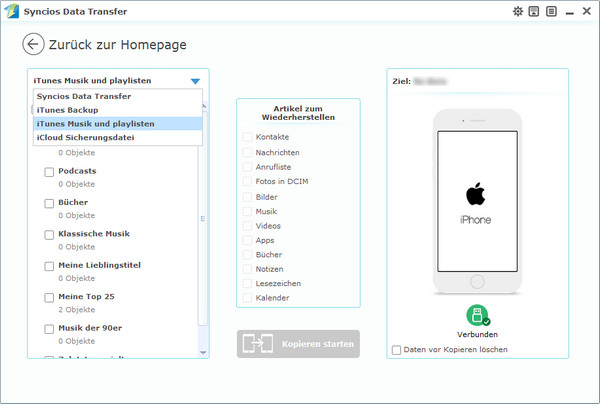Click the Klassische Musik playlist label
This screenshot has height=404, width=600.
[94, 234]
